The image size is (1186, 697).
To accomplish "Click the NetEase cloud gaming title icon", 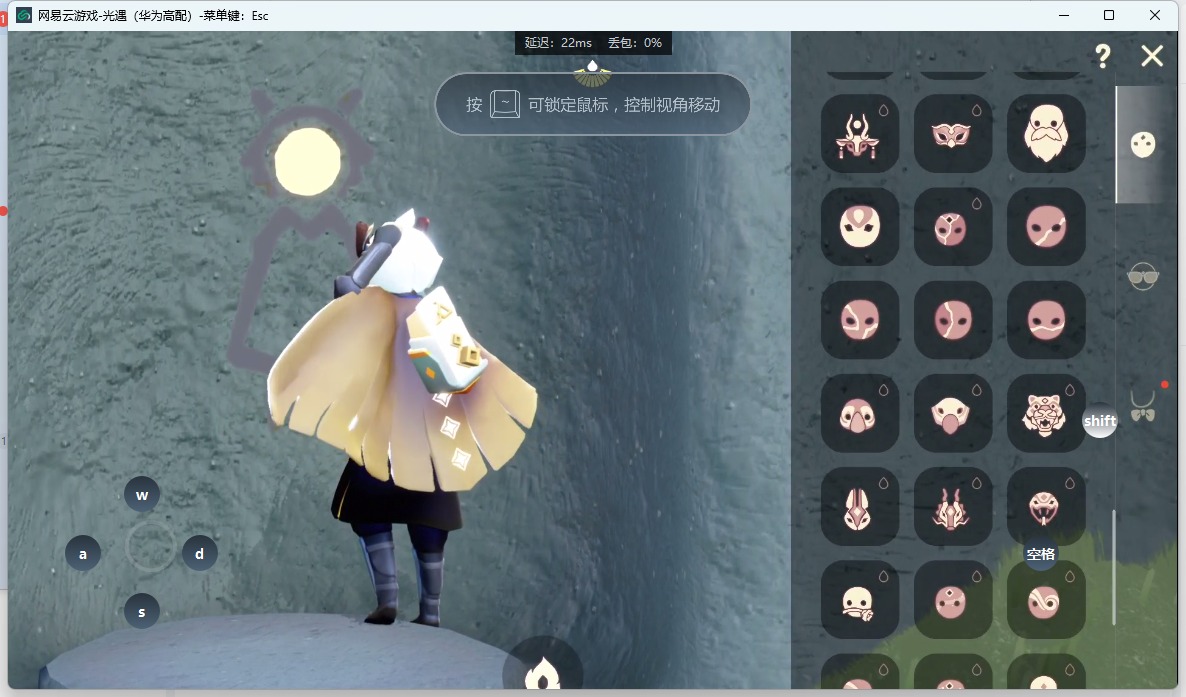I will click(x=24, y=15).
